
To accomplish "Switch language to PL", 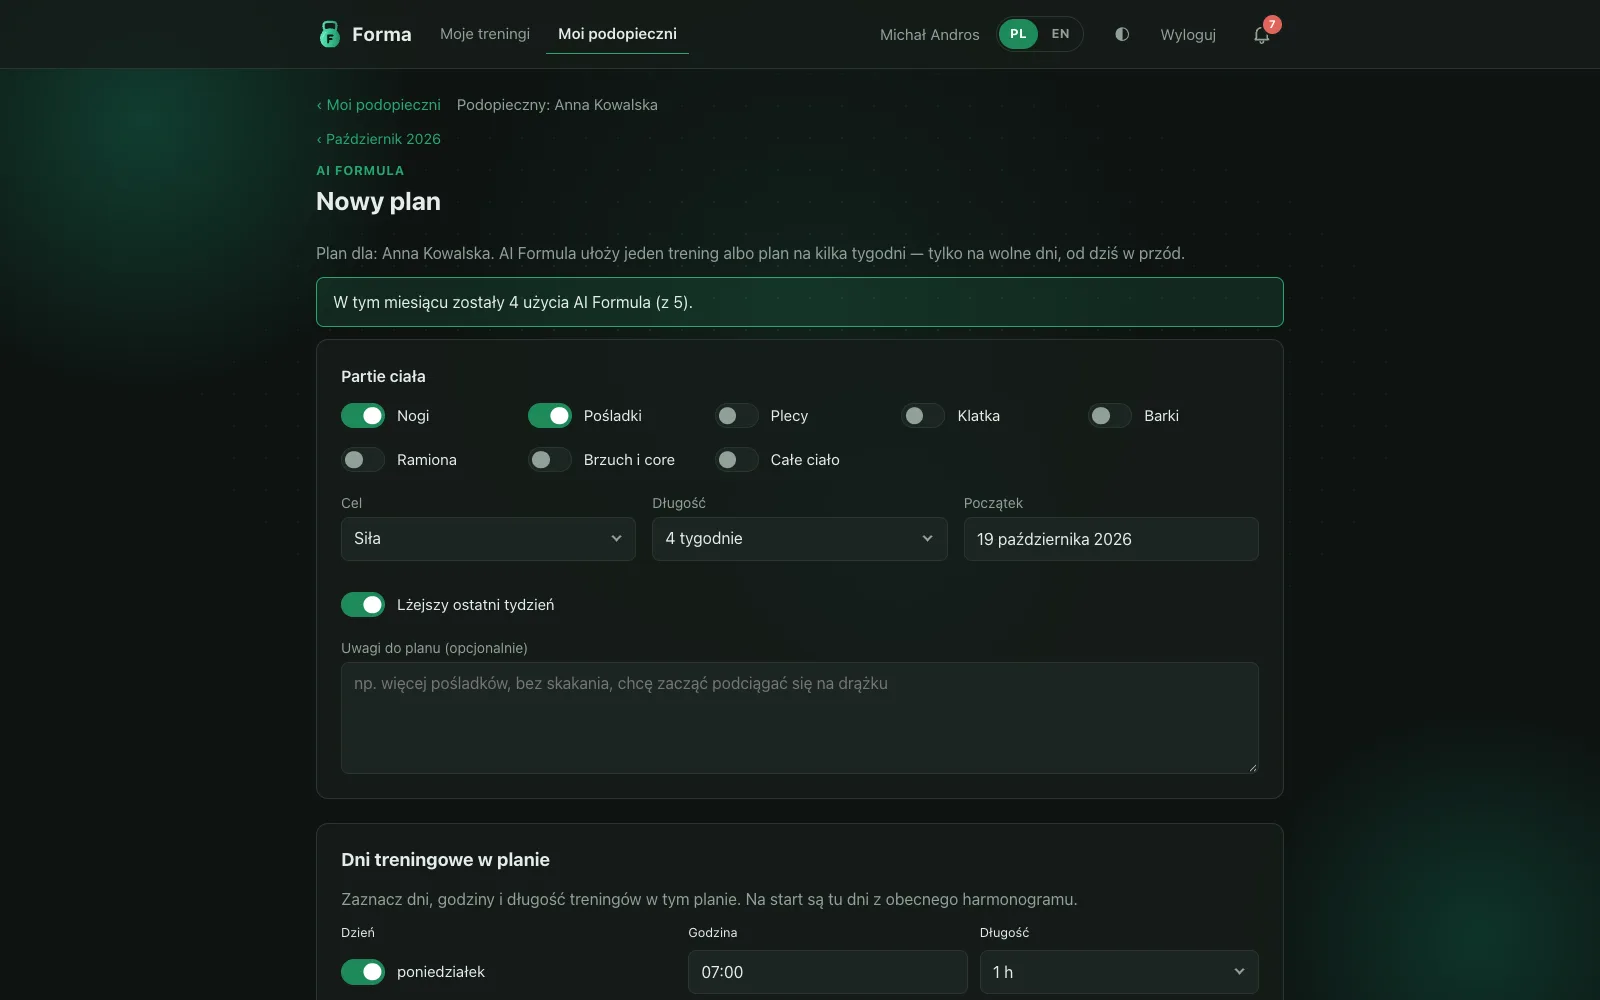I will point(1018,34).
